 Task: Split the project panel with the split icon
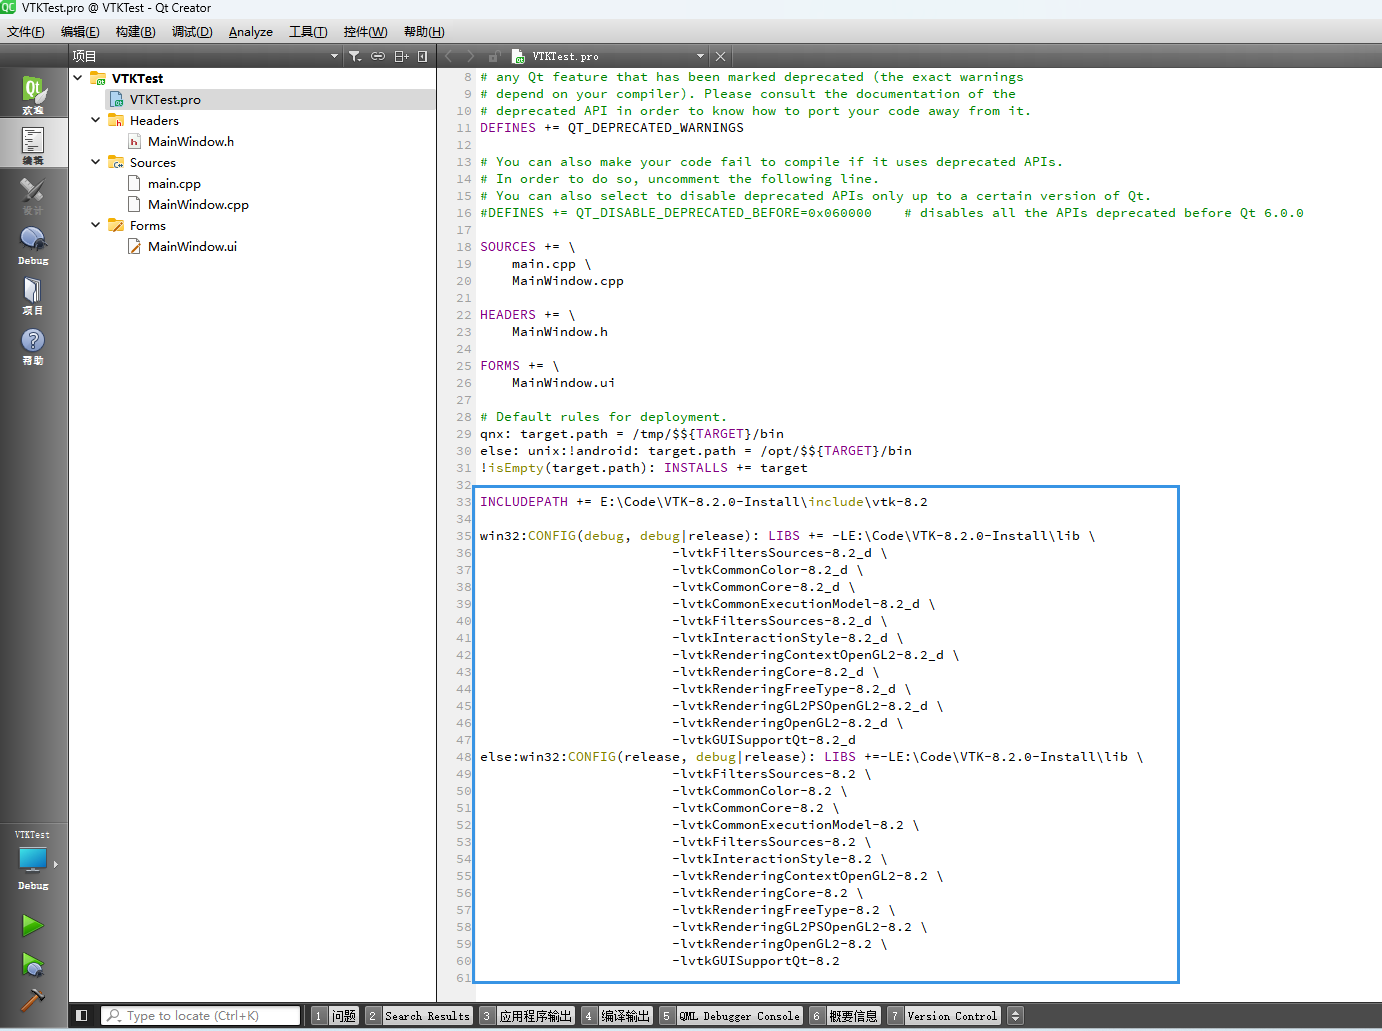pyautogui.click(x=401, y=57)
